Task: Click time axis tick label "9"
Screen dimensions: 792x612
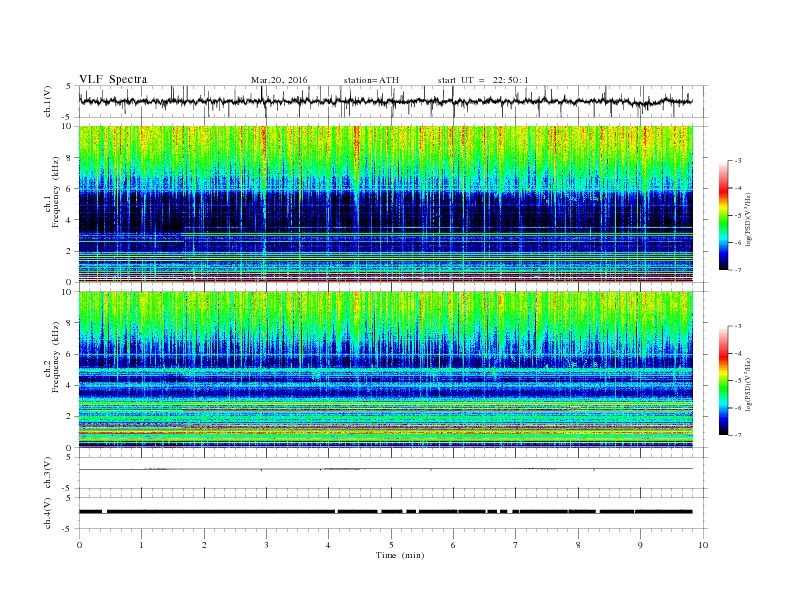Action: tap(640, 545)
